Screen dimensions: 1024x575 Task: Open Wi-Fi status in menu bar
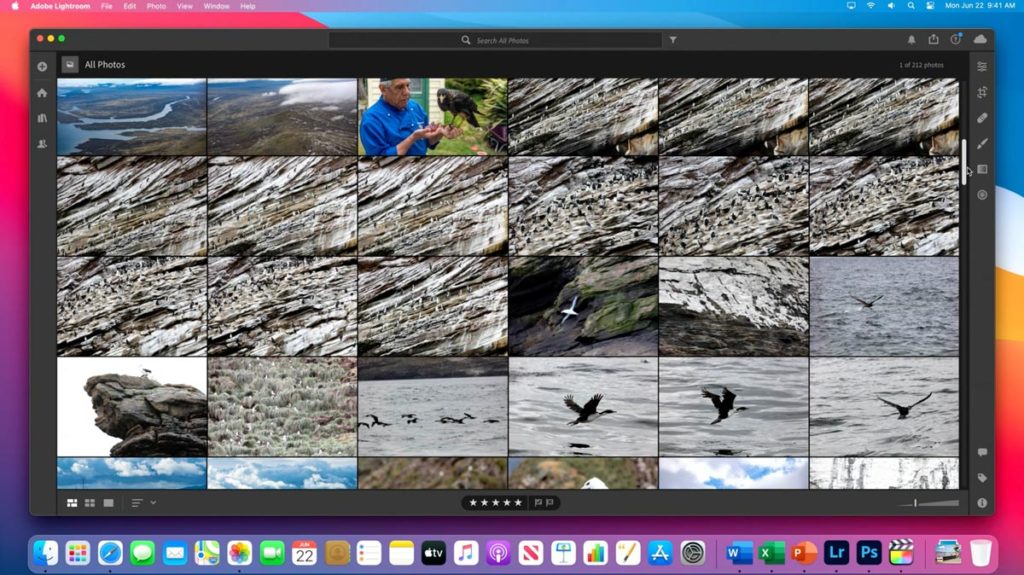pos(871,6)
